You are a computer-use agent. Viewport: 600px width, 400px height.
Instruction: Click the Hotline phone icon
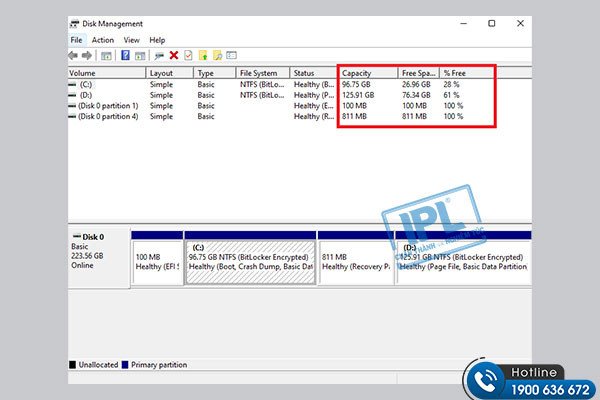pos(486,381)
